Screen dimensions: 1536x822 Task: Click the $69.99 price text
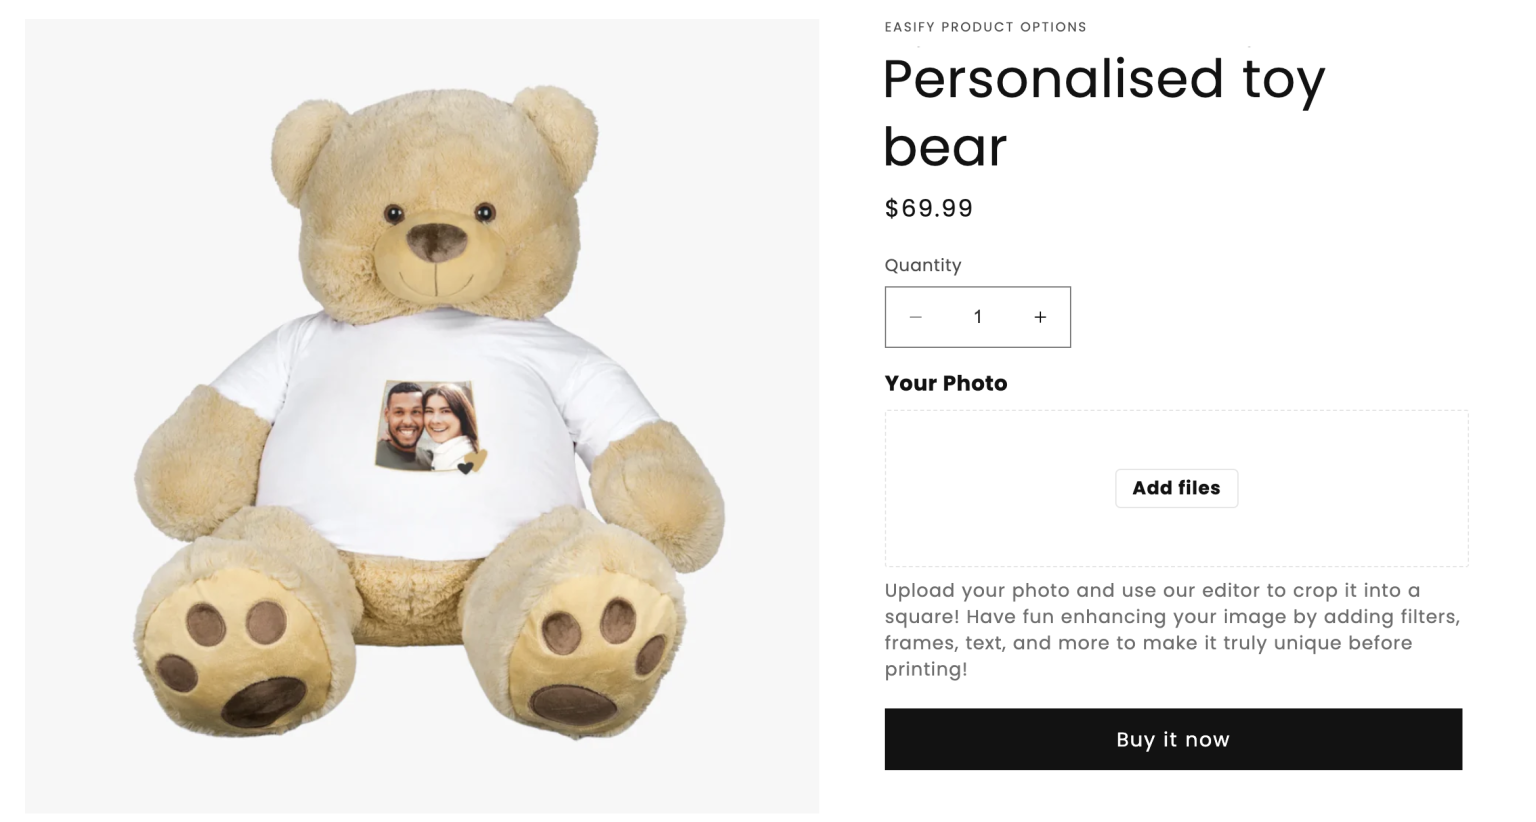coord(928,208)
